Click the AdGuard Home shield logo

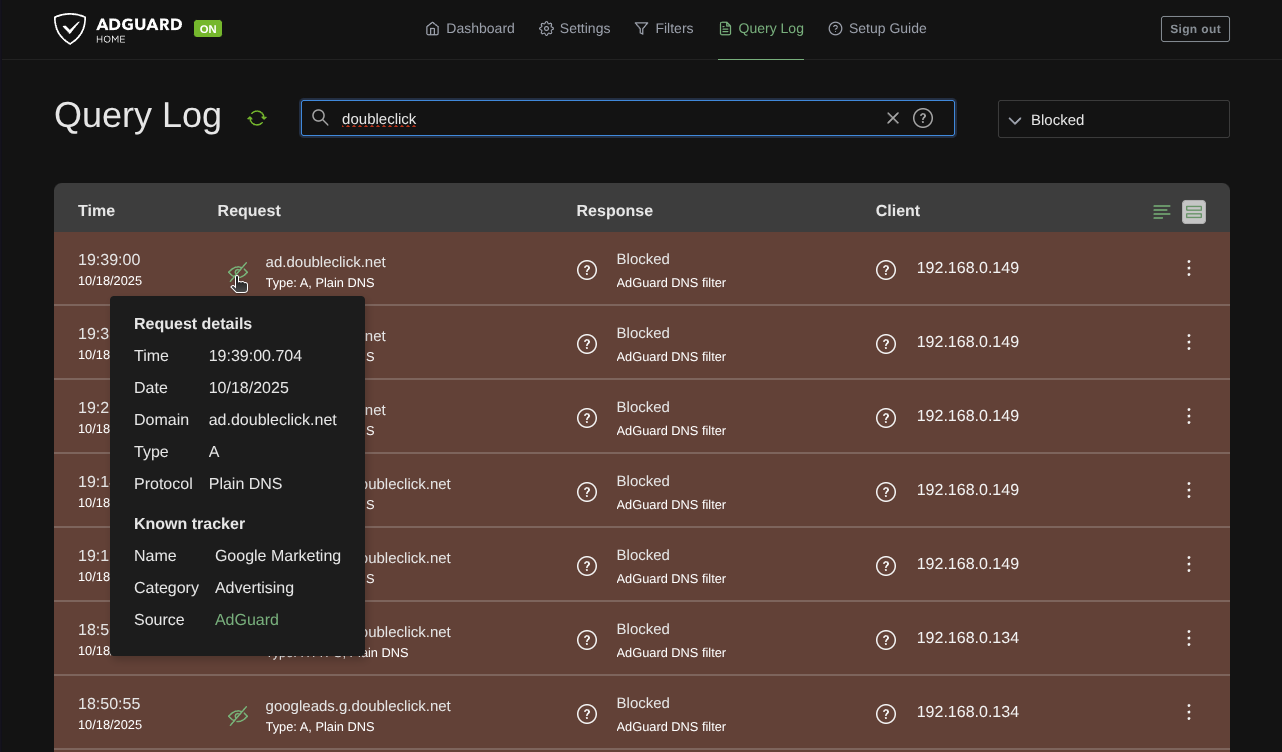click(x=70, y=28)
